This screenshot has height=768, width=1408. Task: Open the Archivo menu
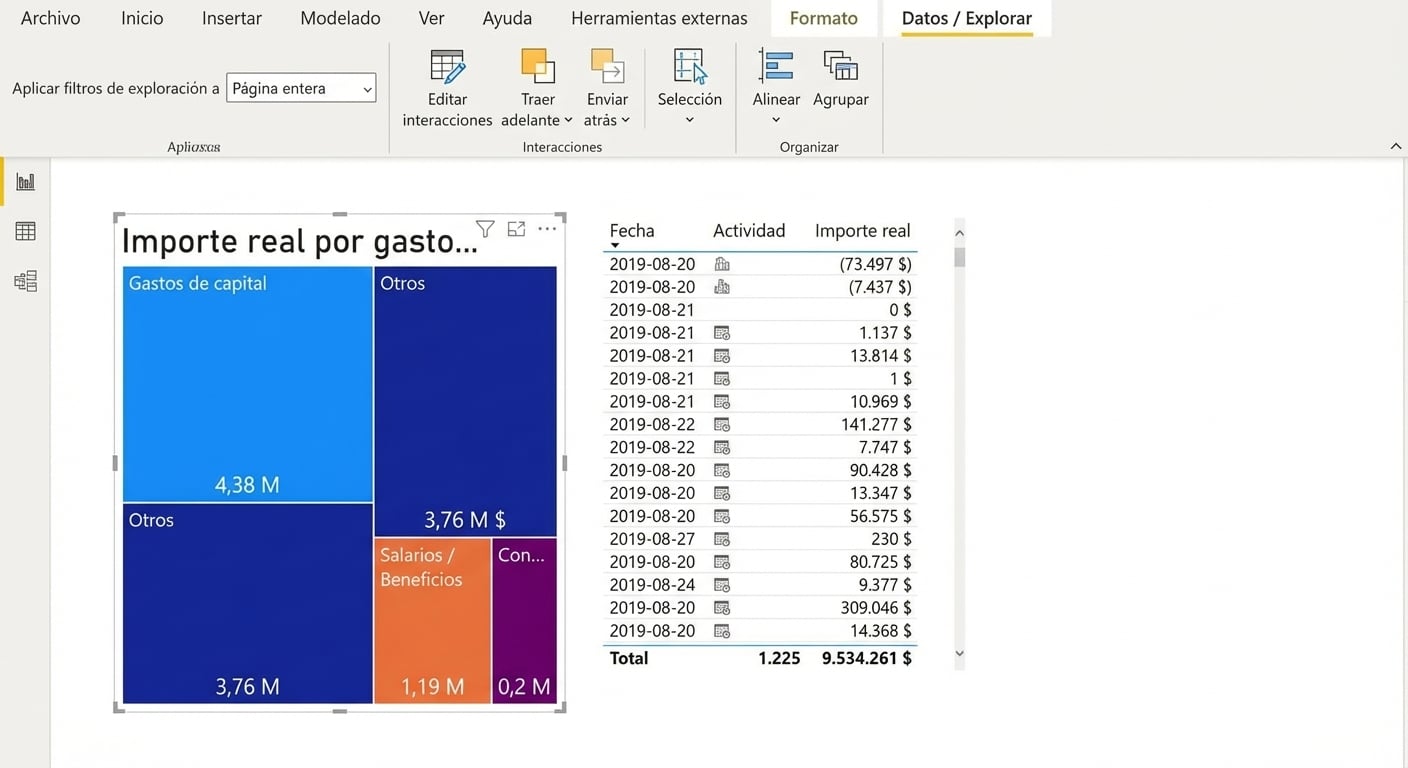[50, 18]
